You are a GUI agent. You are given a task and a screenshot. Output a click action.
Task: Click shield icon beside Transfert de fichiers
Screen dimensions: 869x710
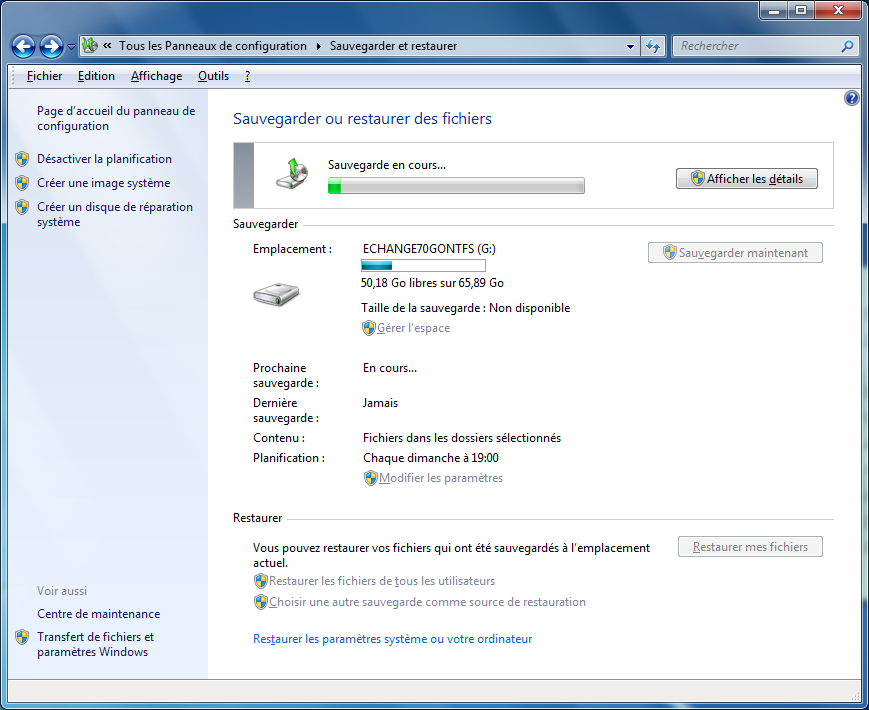point(22,637)
